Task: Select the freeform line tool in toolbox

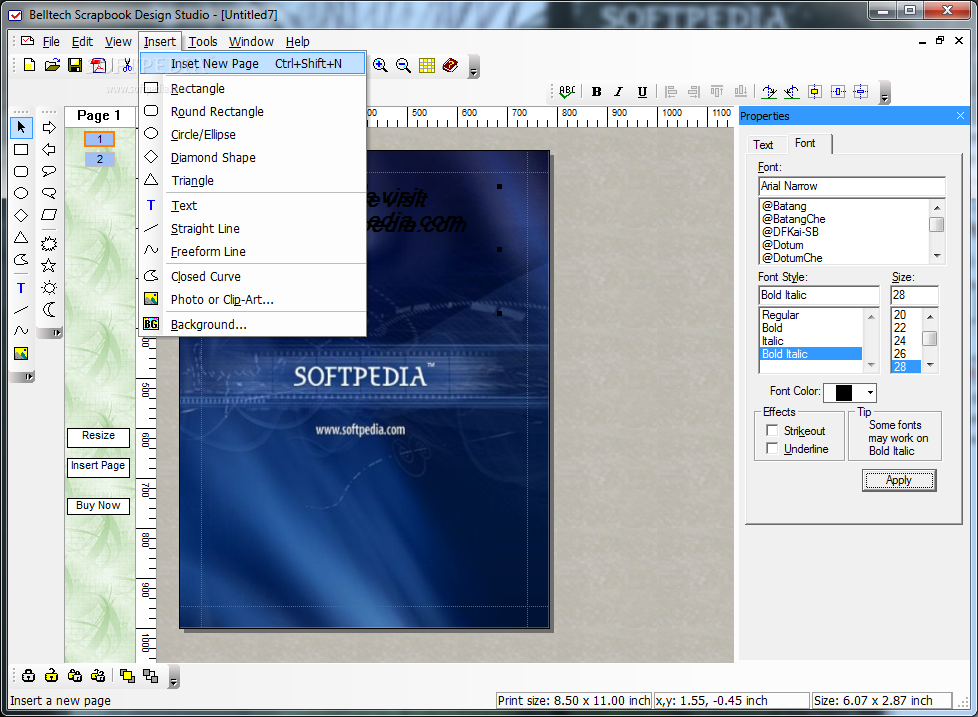Action: pos(21,330)
